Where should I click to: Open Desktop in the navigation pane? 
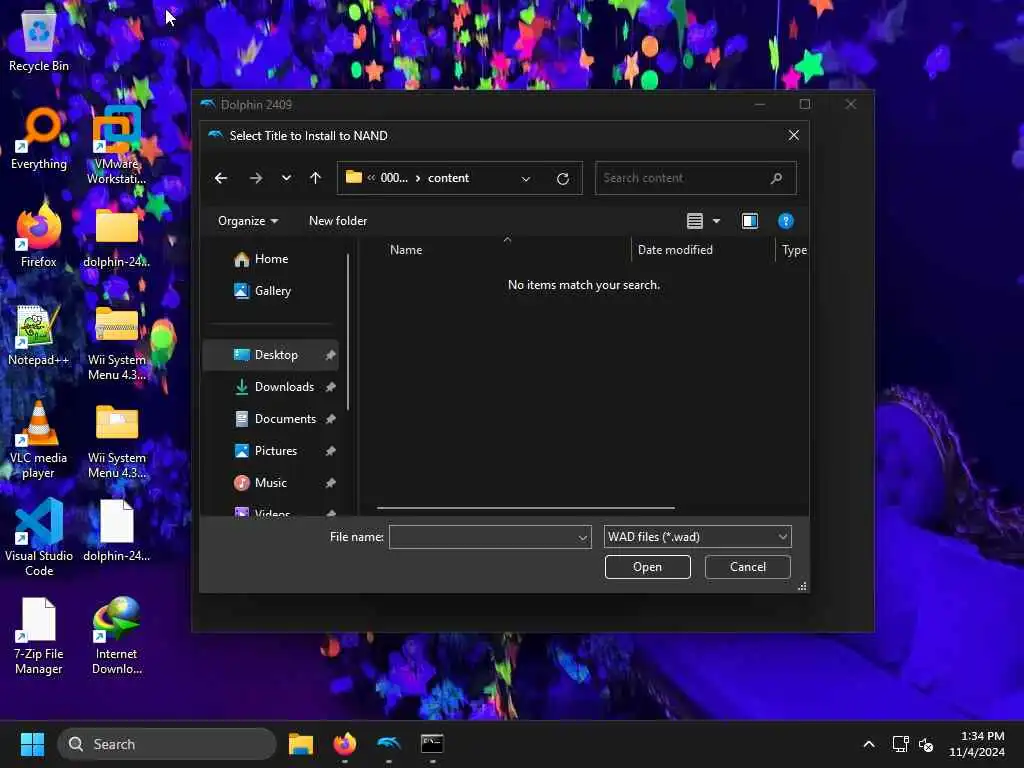pyautogui.click(x=271, y=355)
